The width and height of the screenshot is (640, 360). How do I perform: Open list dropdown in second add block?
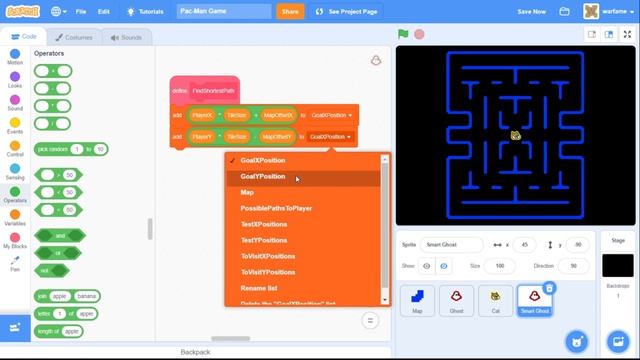pyautogui.click(x=330, y=137)
